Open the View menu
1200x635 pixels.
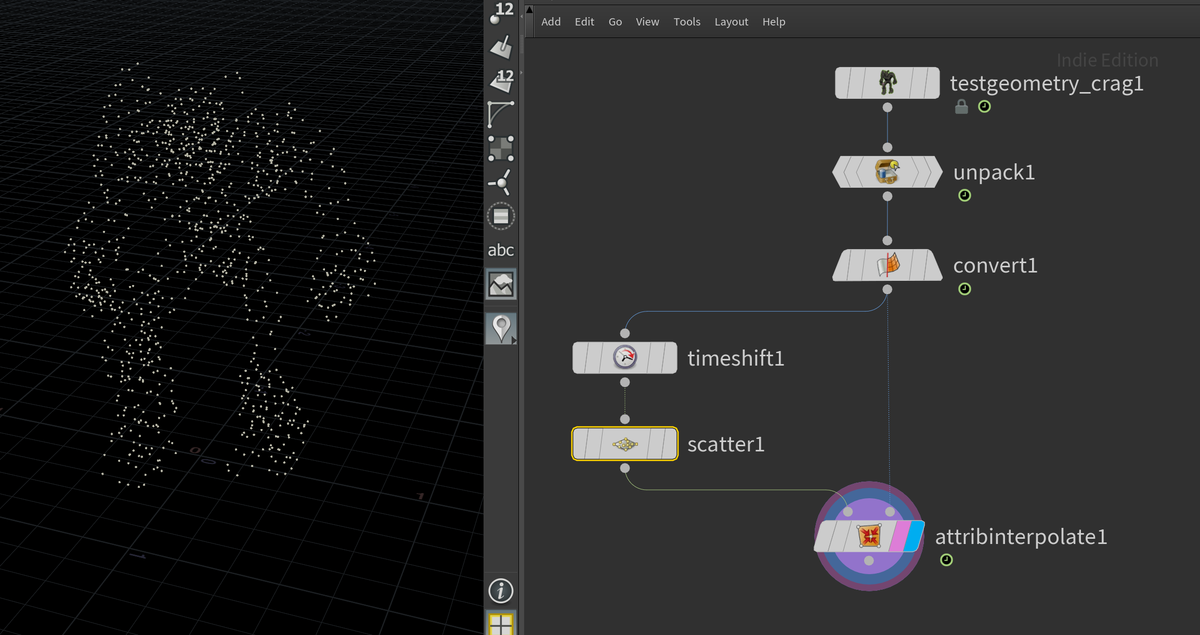(x=648, y=22)
